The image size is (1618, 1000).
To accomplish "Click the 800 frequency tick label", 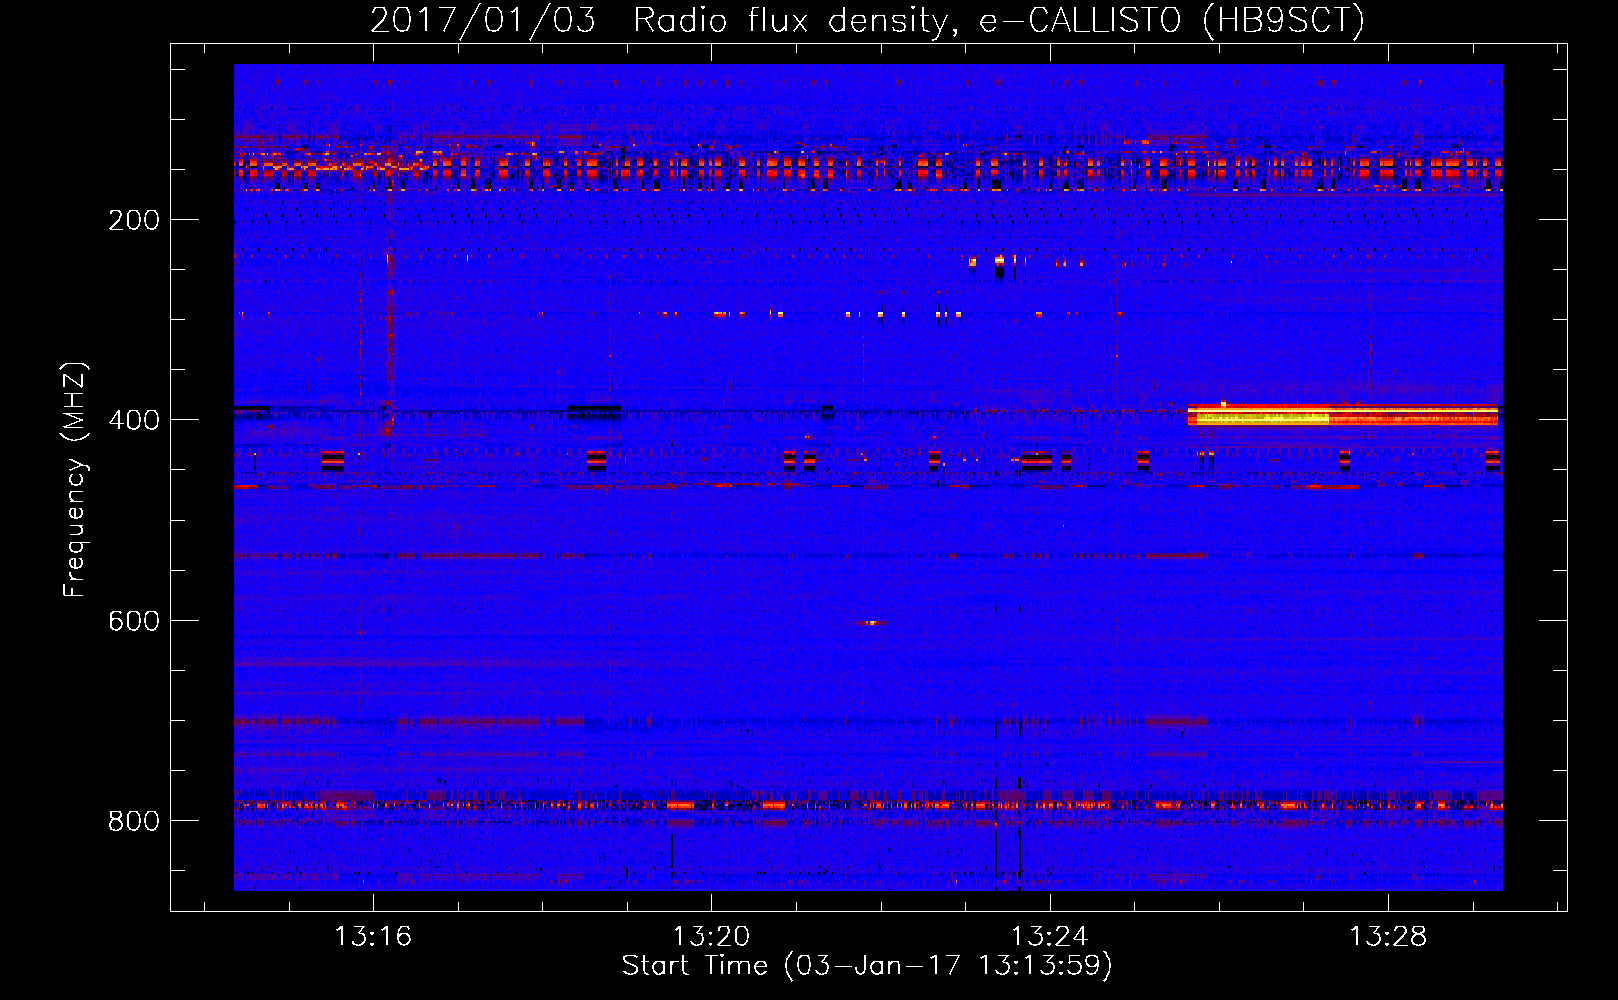I will pyautogui.click(x=134, y=821).
